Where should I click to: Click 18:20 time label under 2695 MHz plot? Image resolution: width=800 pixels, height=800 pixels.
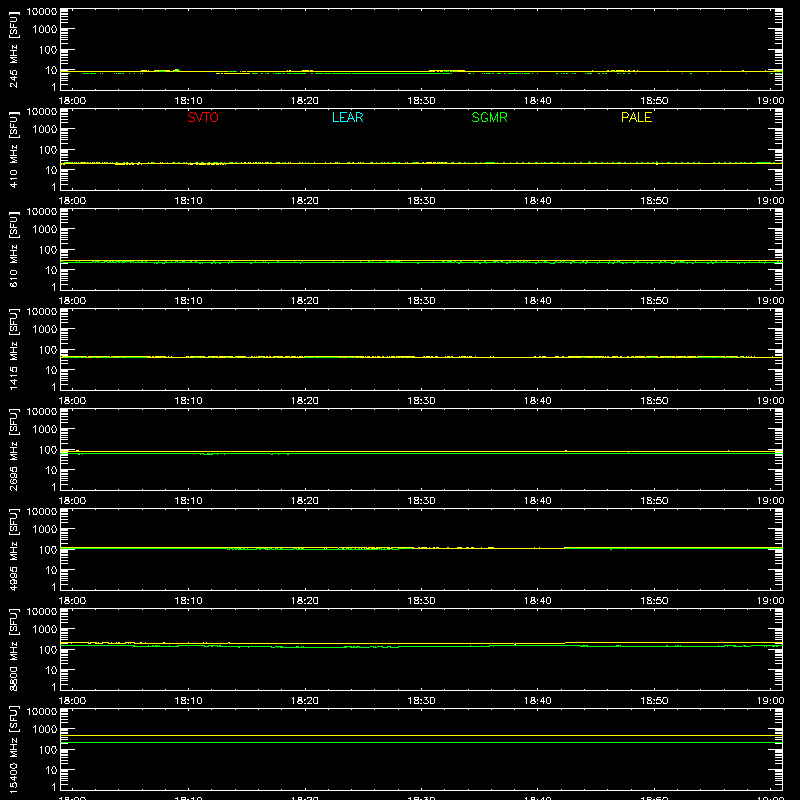coord(305,501)
